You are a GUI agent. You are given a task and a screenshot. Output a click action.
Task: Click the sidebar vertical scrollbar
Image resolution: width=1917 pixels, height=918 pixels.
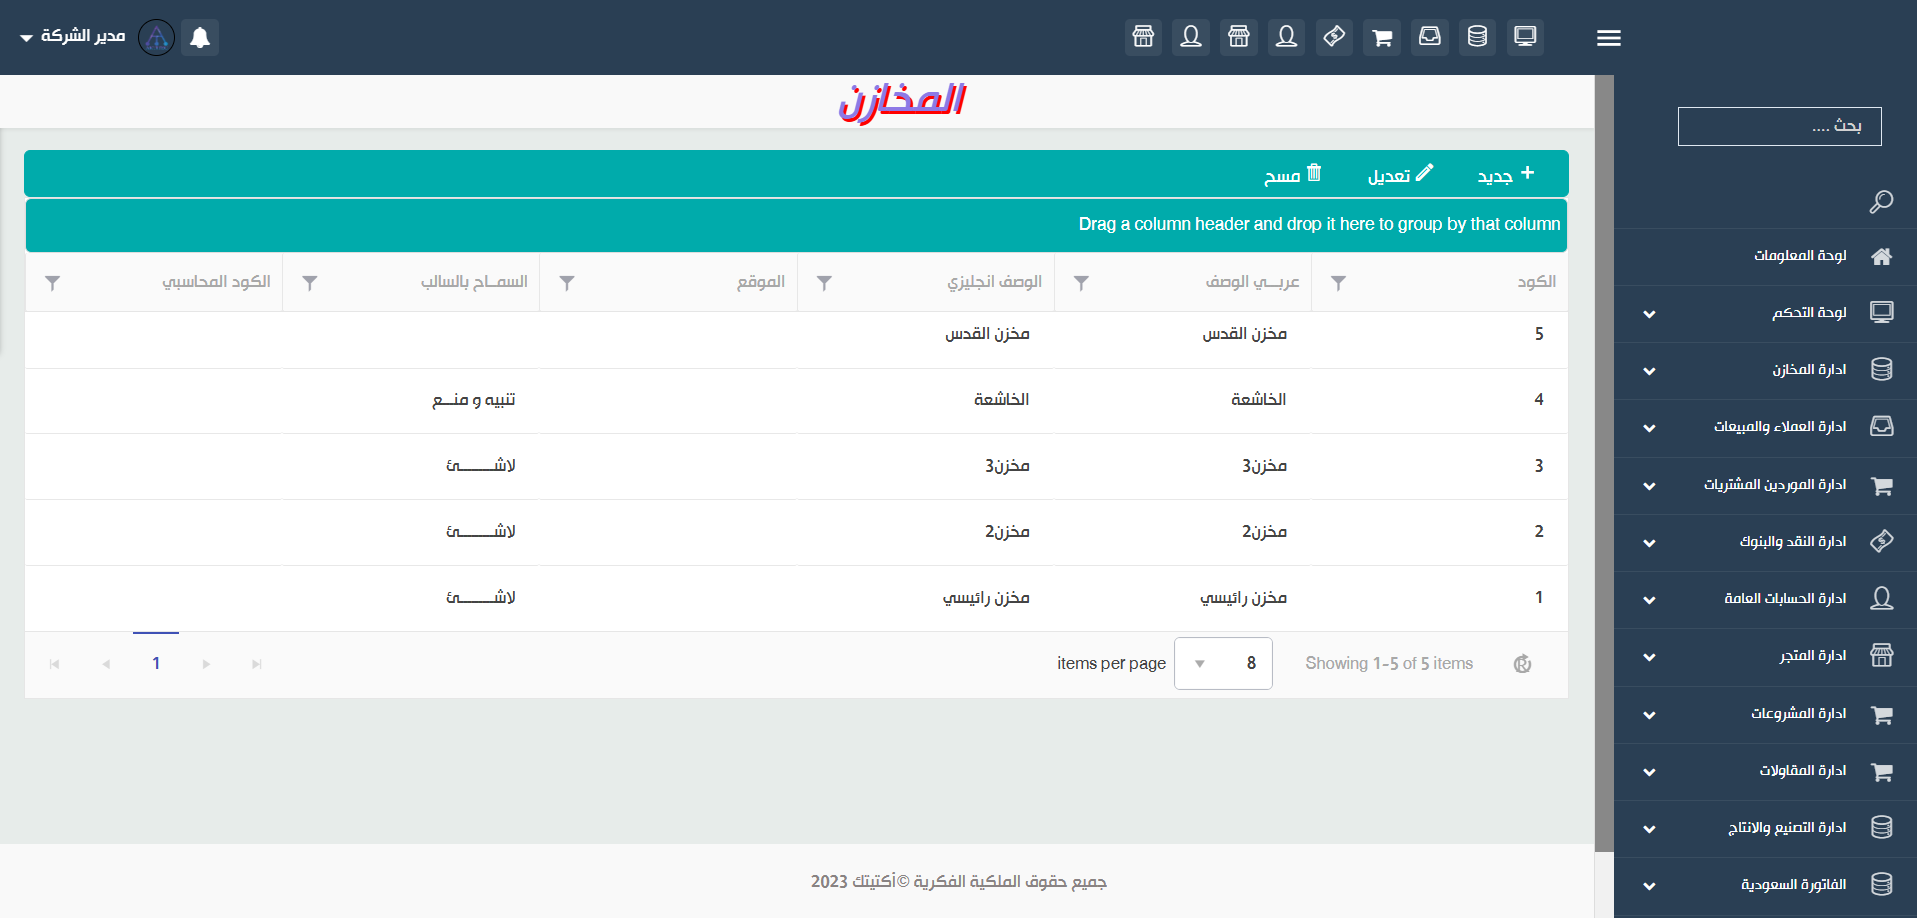1604,464
